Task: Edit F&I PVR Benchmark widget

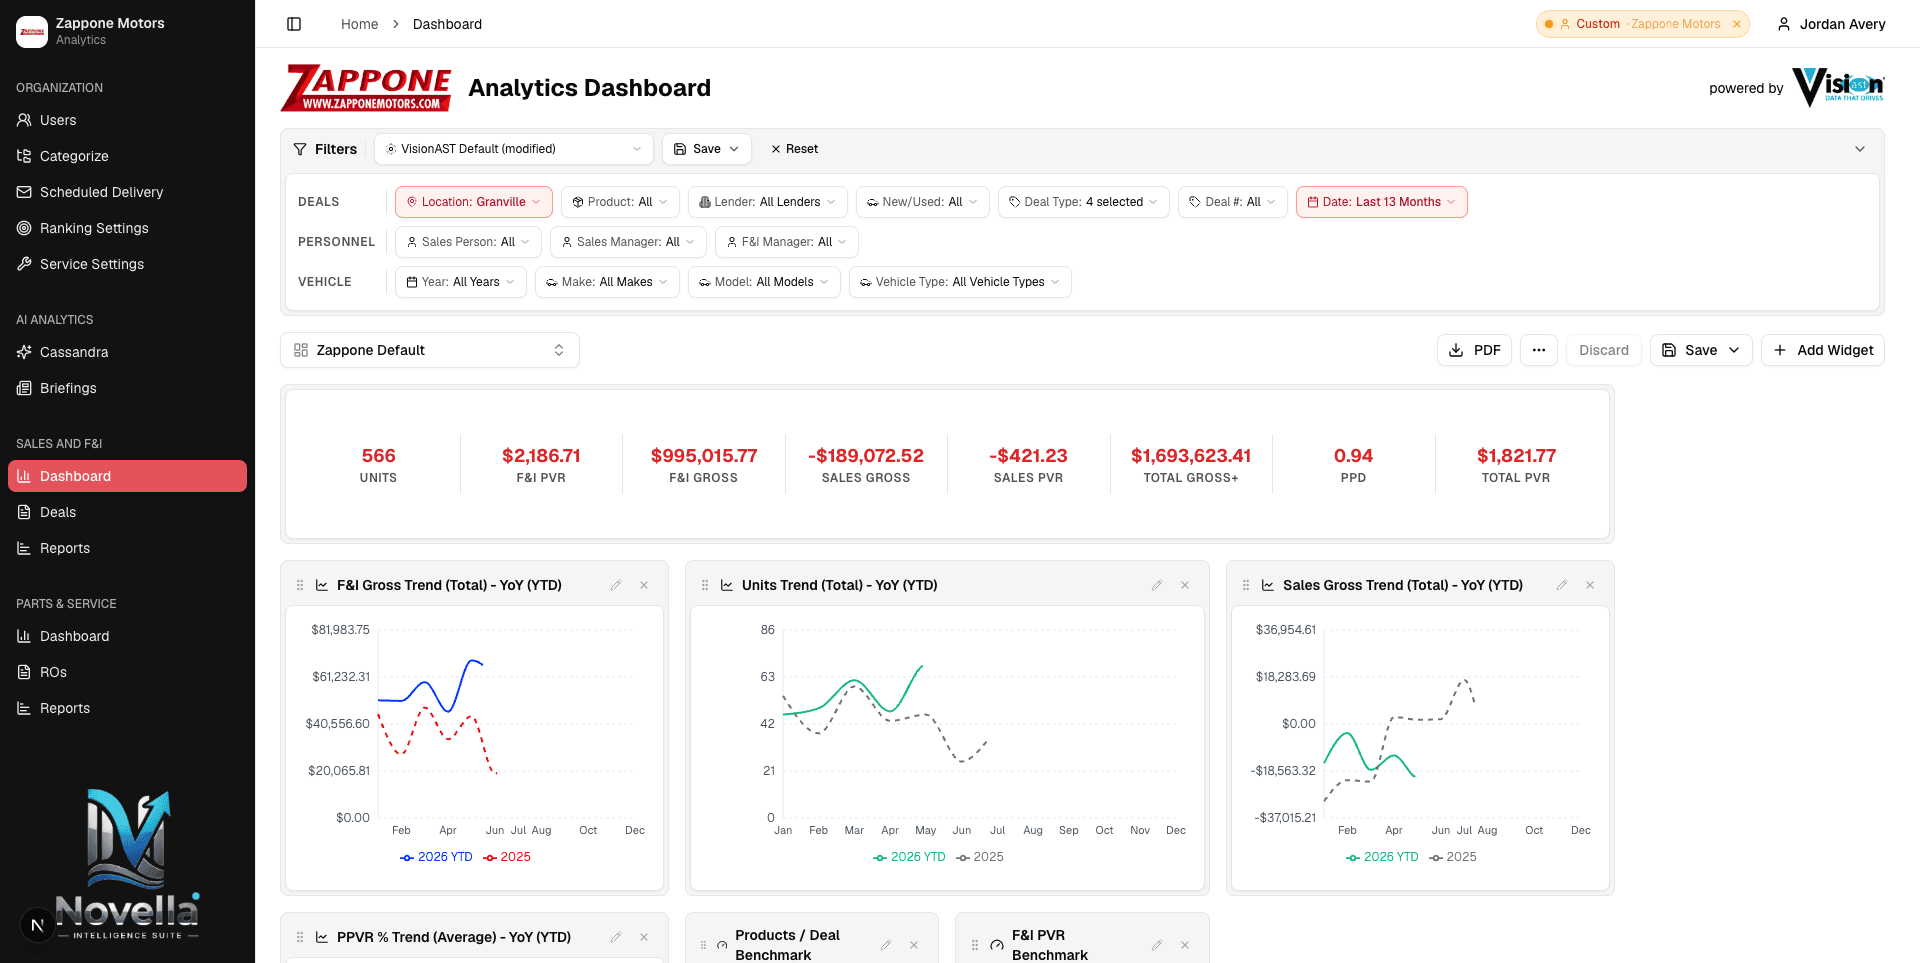Action: click(x=1157, y=945)
